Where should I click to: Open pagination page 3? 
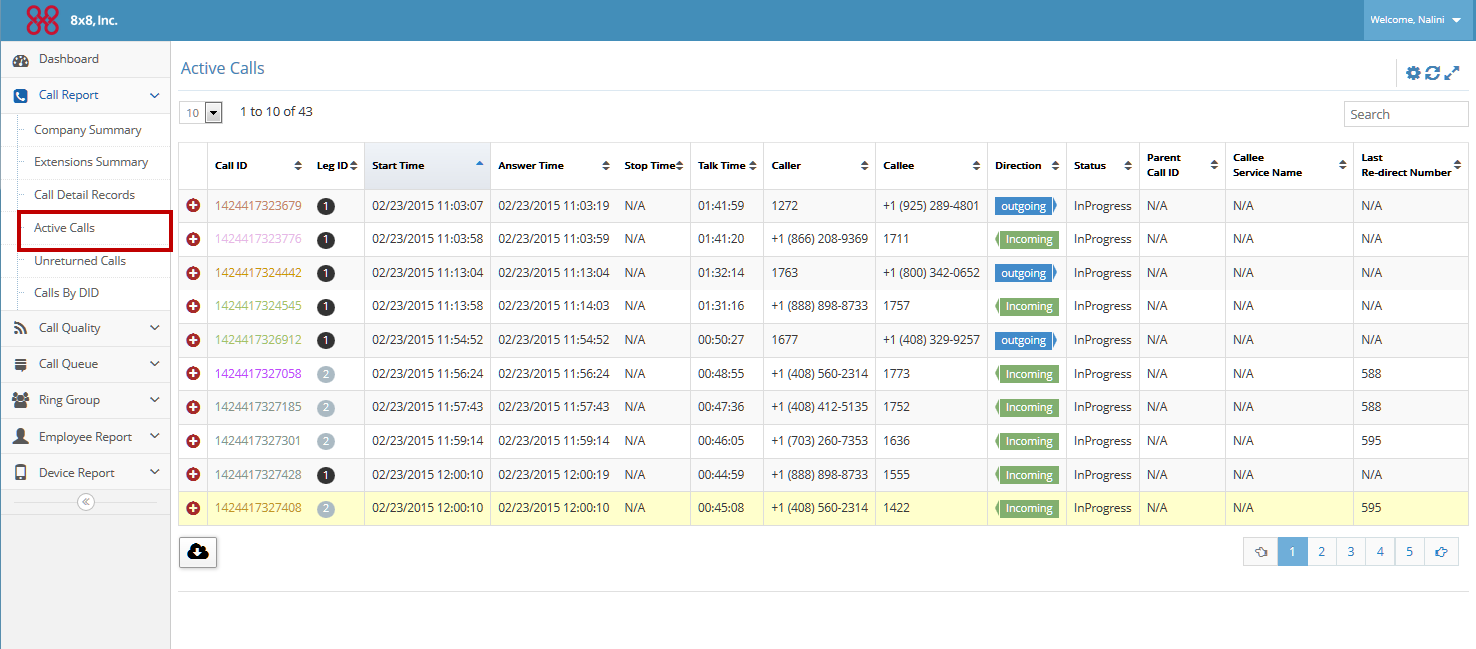[1351, 551]
